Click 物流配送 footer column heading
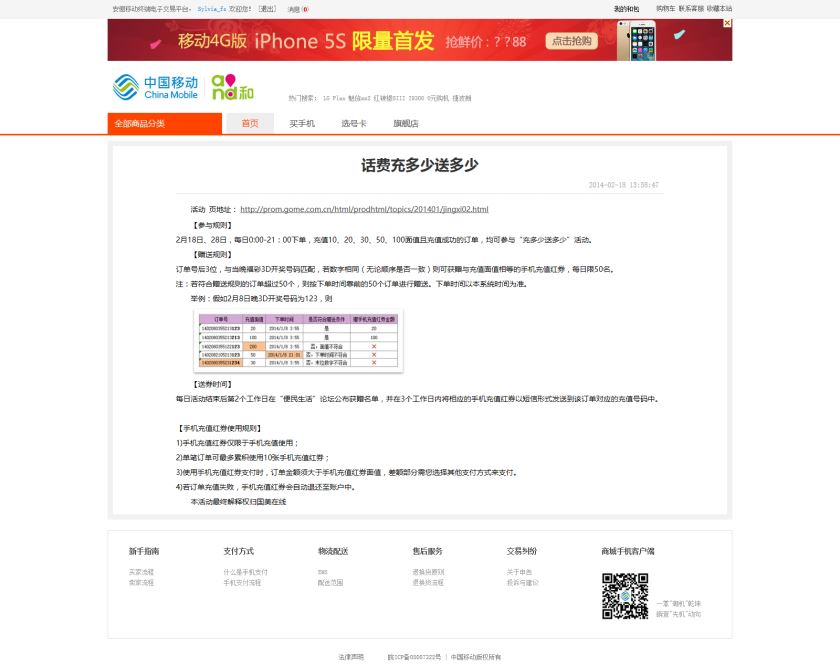Image resolution: width=840 pixels, height=666 pixels. pyautogui.click(x=333, y=551)
